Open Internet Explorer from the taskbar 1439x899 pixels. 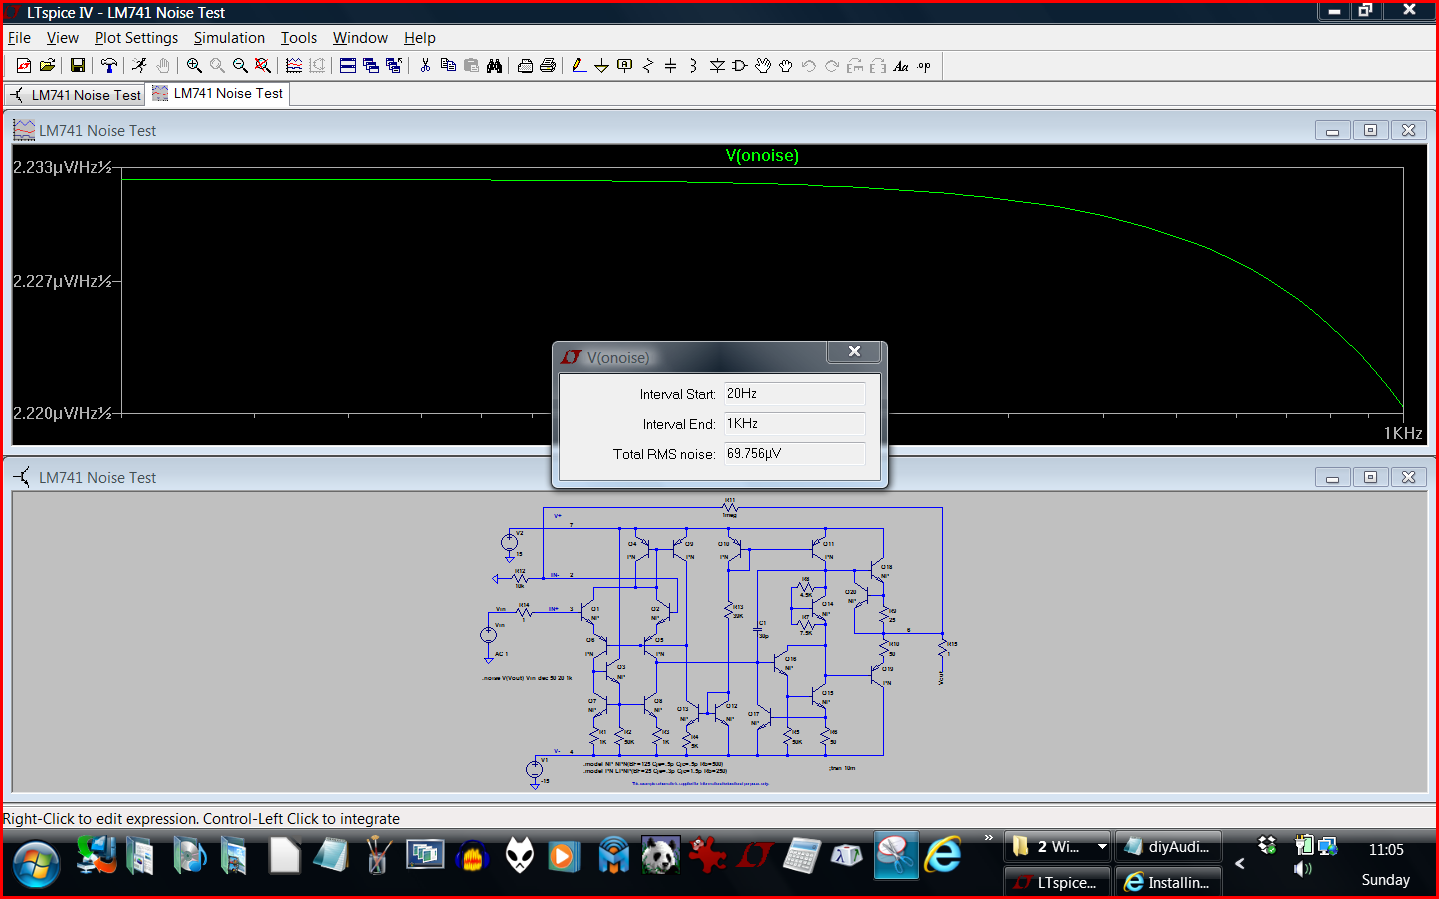point(942,855)
